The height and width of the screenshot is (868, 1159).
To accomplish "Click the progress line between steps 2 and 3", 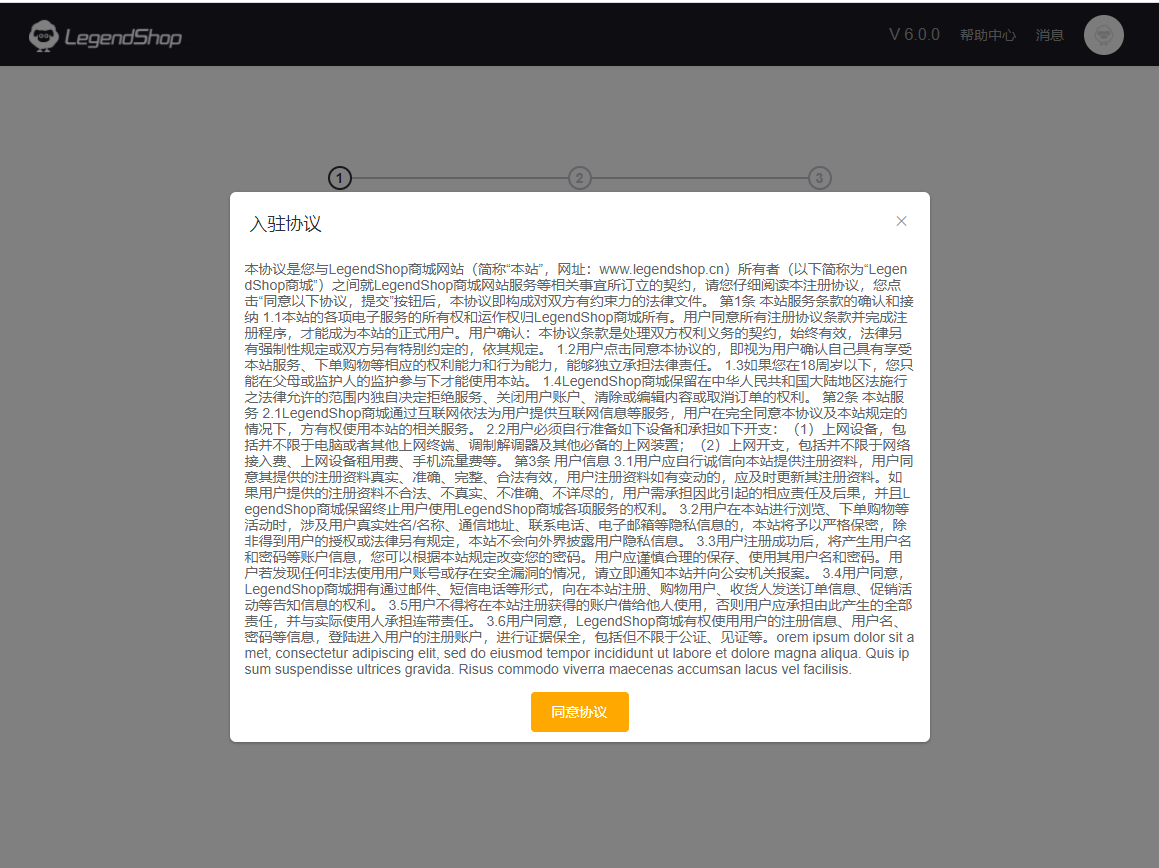I will point(699,178).
